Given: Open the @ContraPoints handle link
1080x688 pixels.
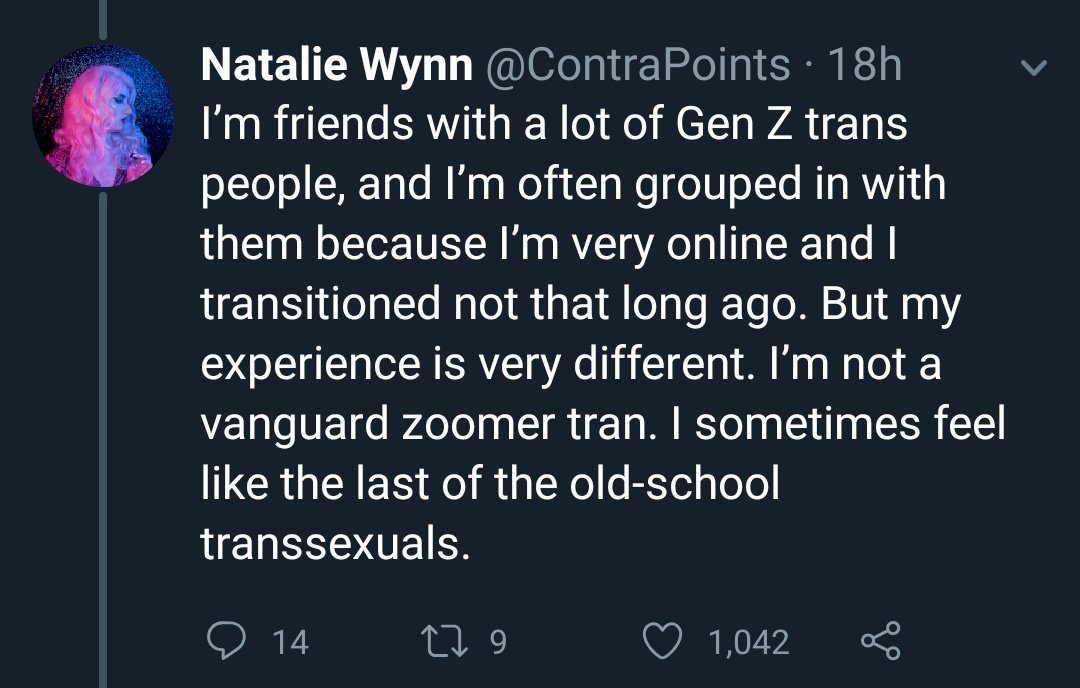Looking at the screenshot, I should (638, 65).
